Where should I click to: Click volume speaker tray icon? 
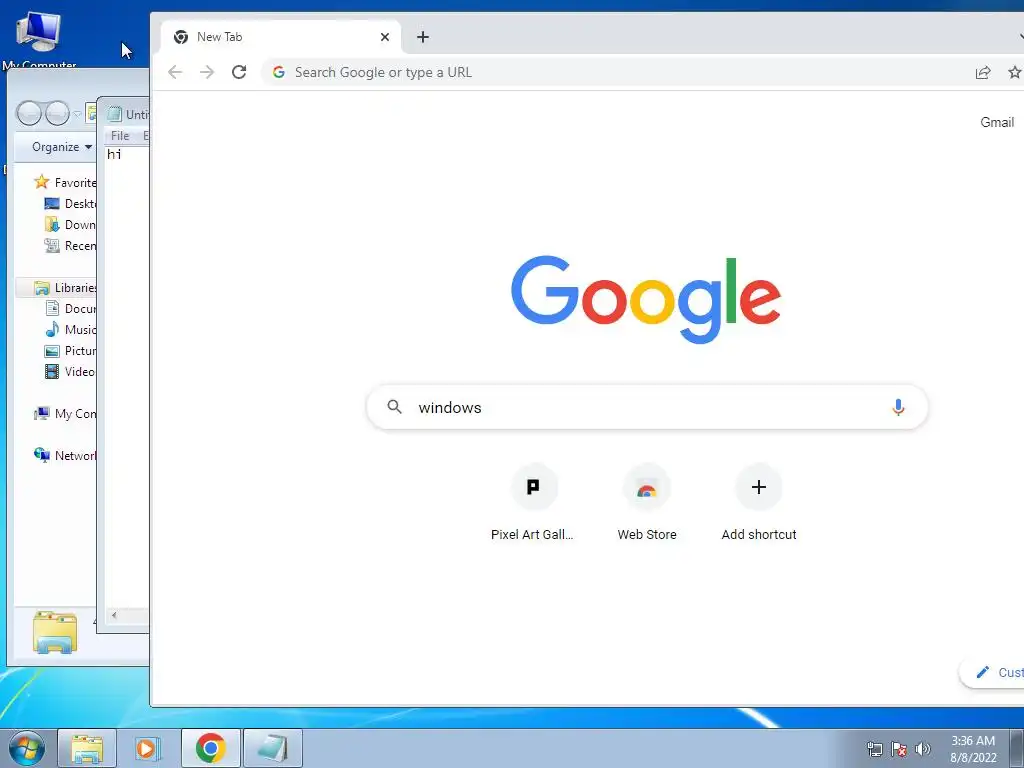(x=923, y=749)
